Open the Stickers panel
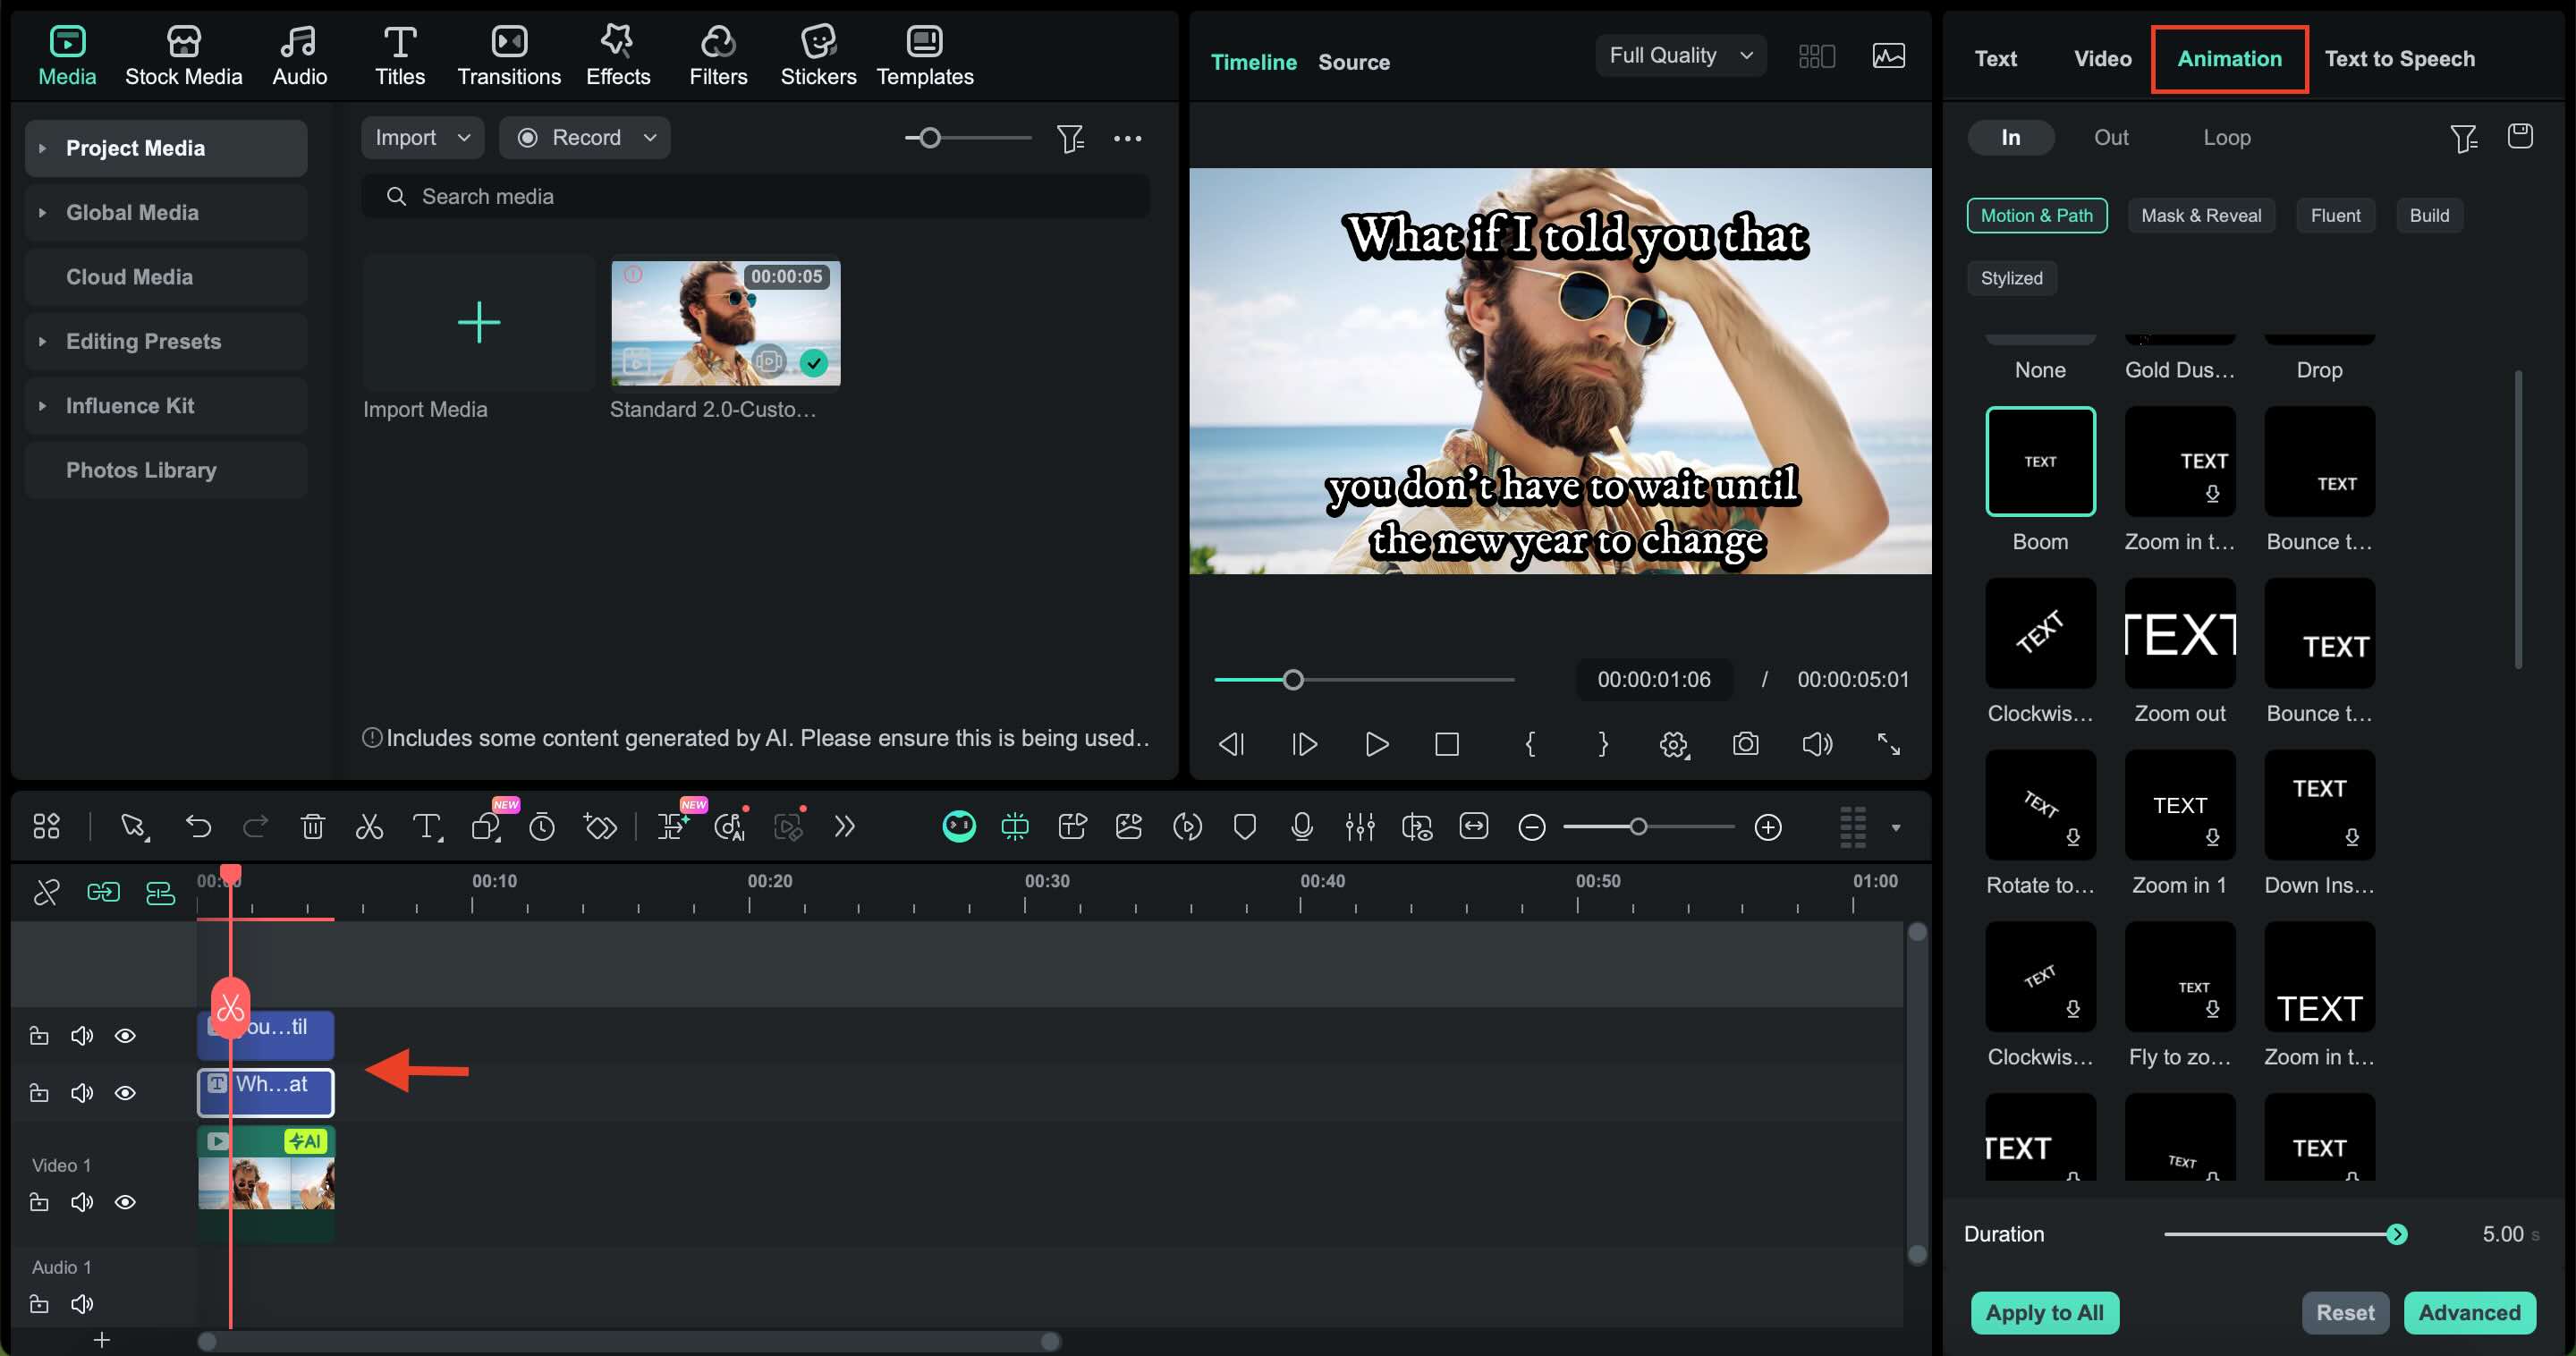The height and width of the screenshot is (1356, 2576). click(x=818, y=55)
